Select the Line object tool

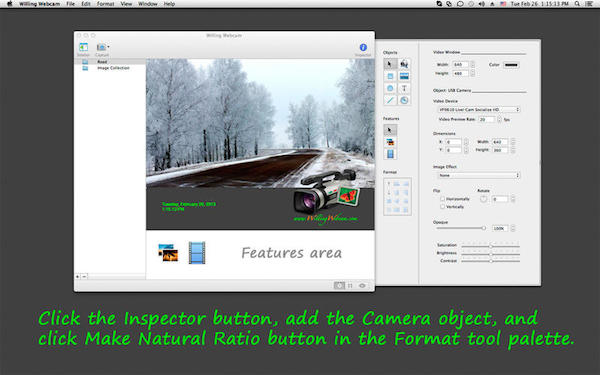point(390,100)
